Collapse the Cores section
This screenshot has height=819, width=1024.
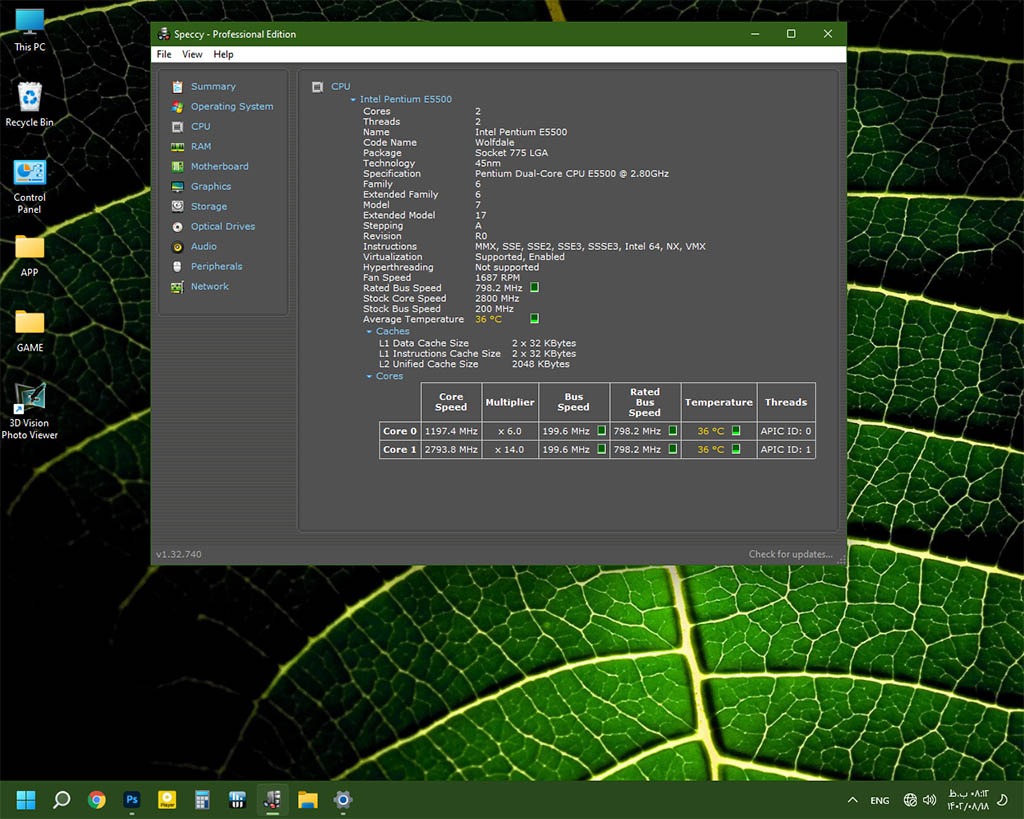[x=369, y=377]
